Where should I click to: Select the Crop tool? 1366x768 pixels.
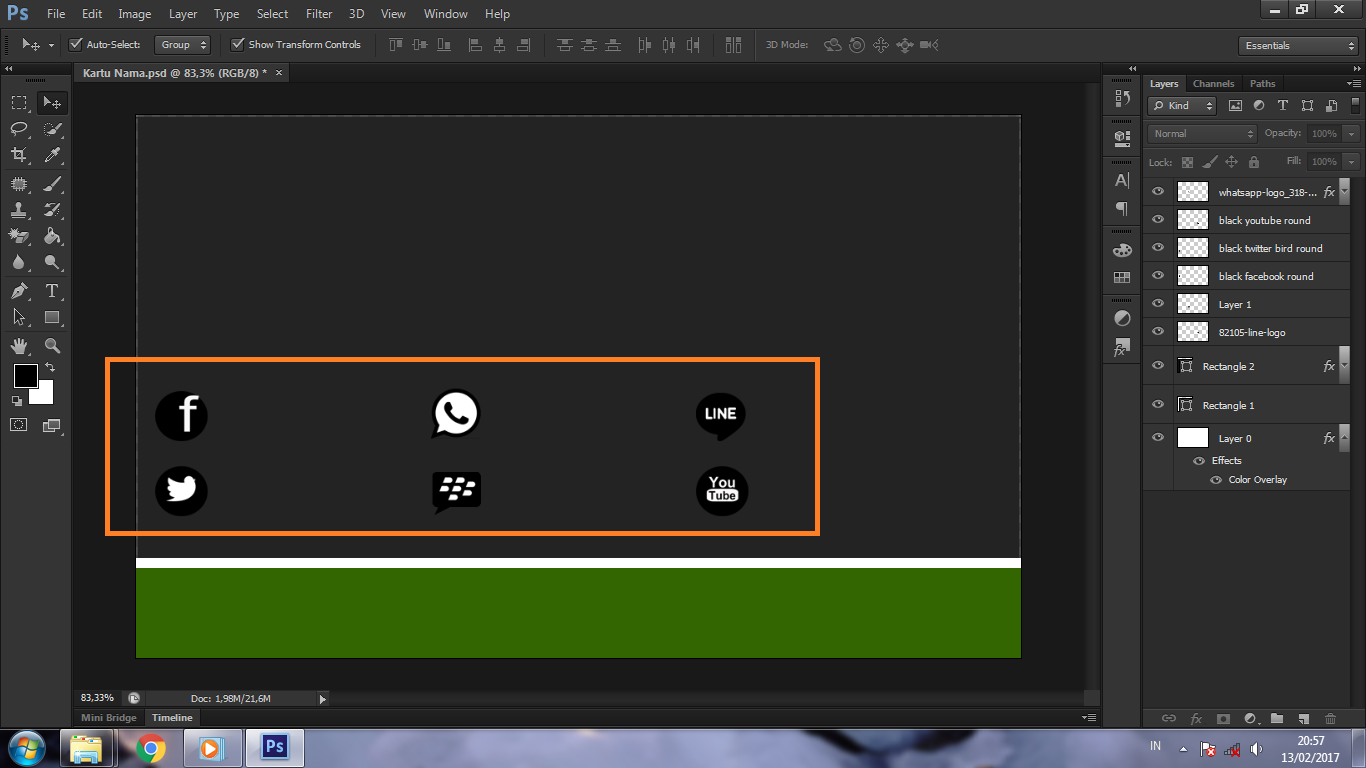[x=19, y=154]
